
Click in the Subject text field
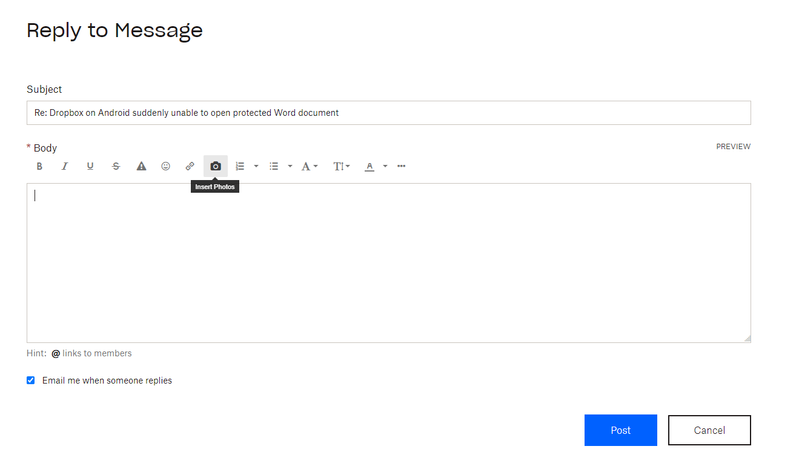[x=388, y=113]
